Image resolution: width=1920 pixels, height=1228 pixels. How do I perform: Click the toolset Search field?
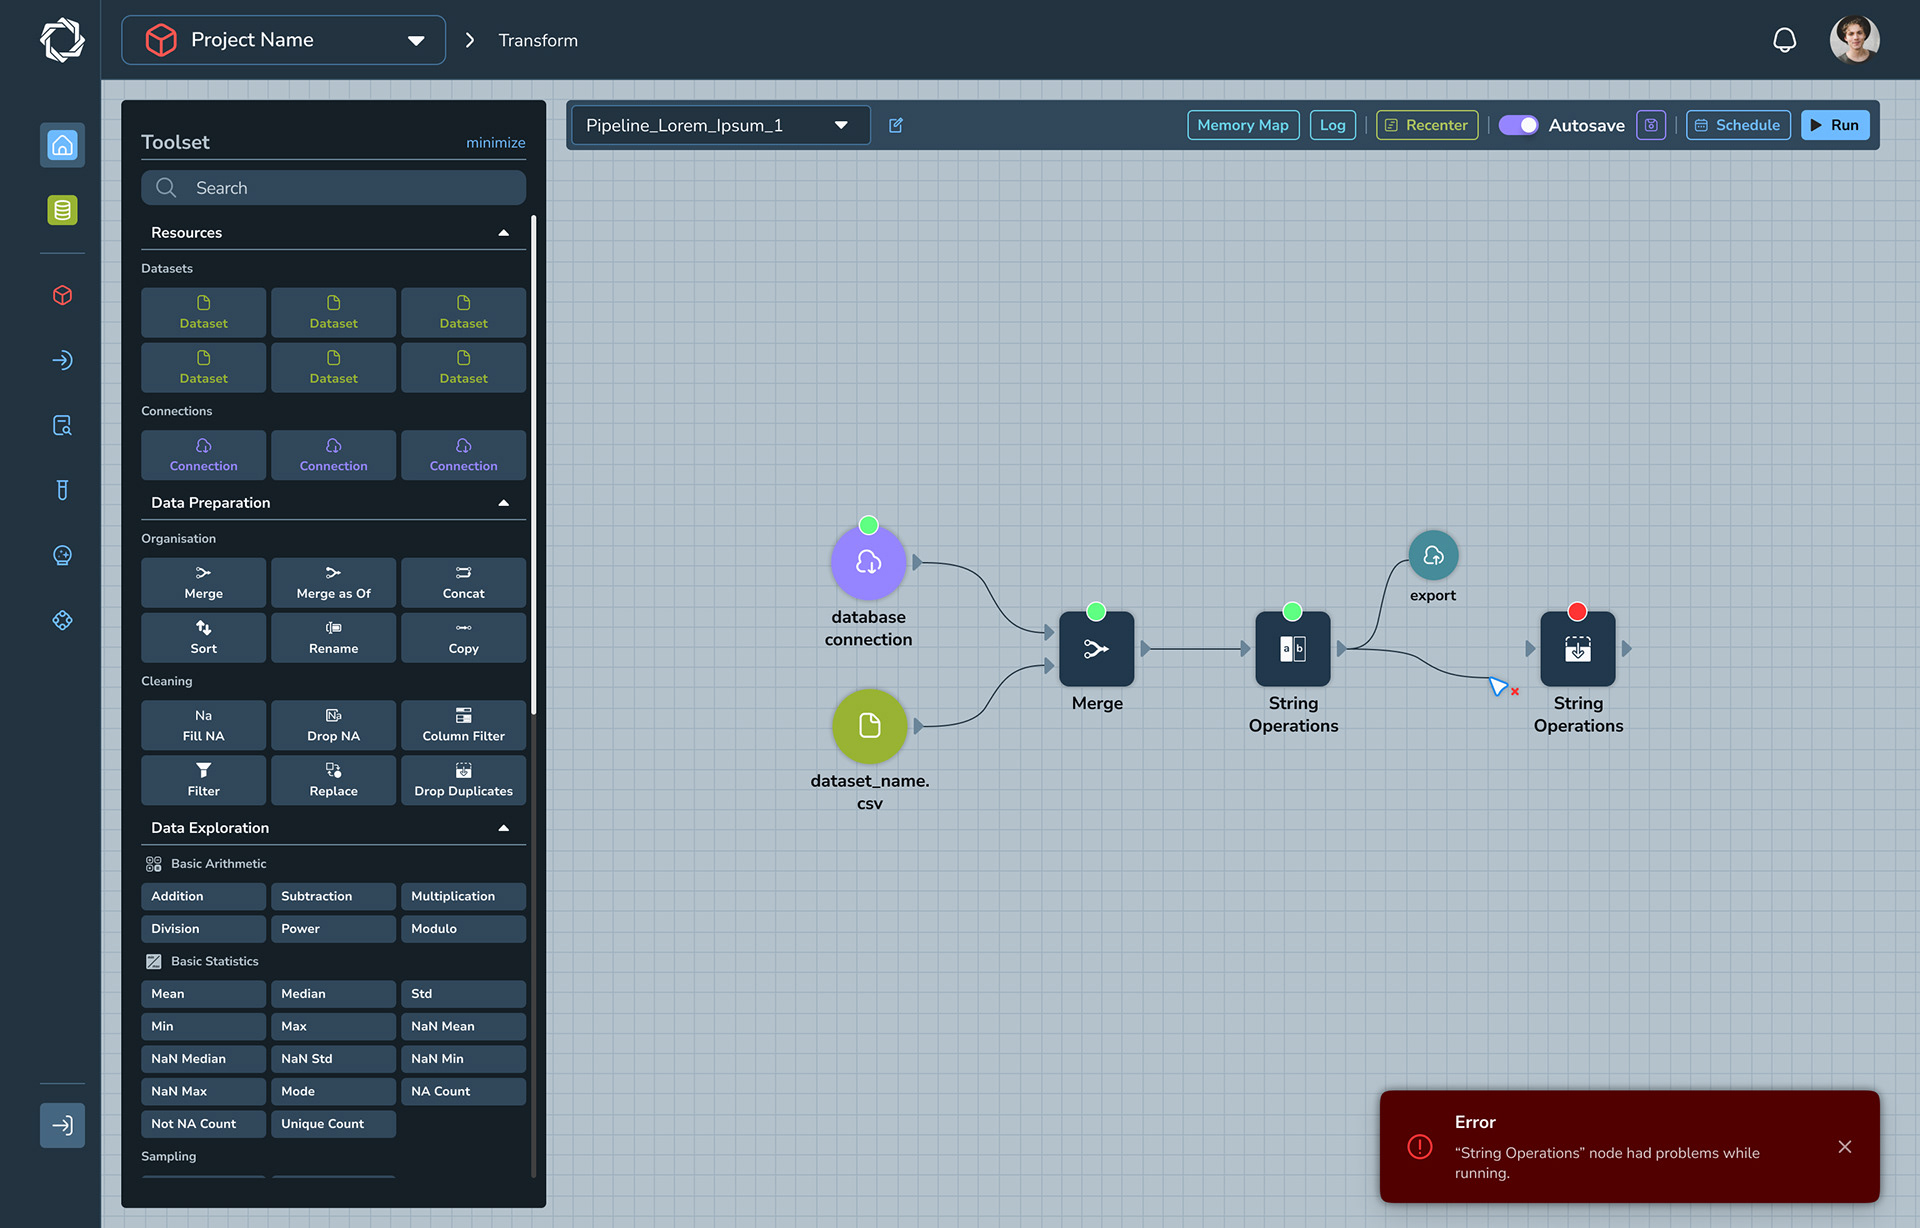pos(333,188)
